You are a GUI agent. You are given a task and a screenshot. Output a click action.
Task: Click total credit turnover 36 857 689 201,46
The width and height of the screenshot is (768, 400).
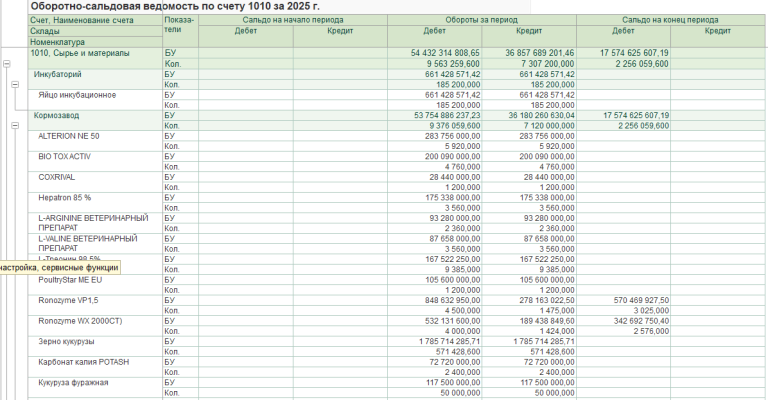coord(540,53)
